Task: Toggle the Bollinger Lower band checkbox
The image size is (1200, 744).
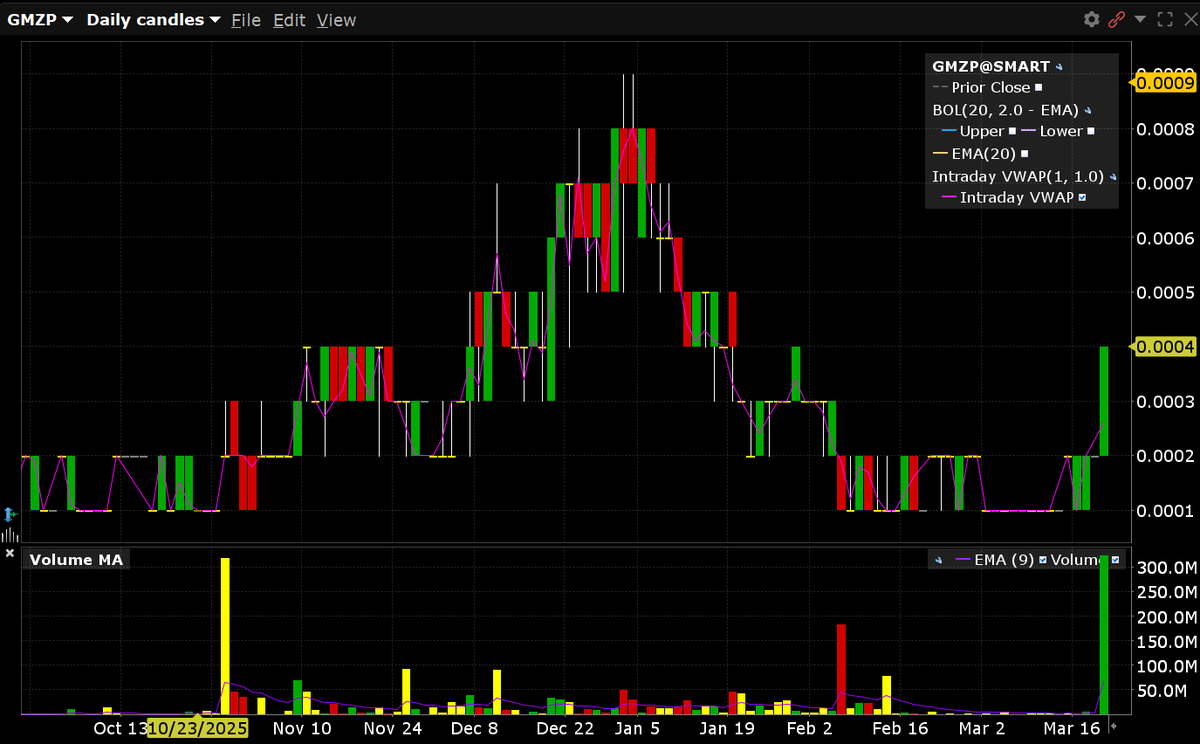Action: click(1090, 131)
